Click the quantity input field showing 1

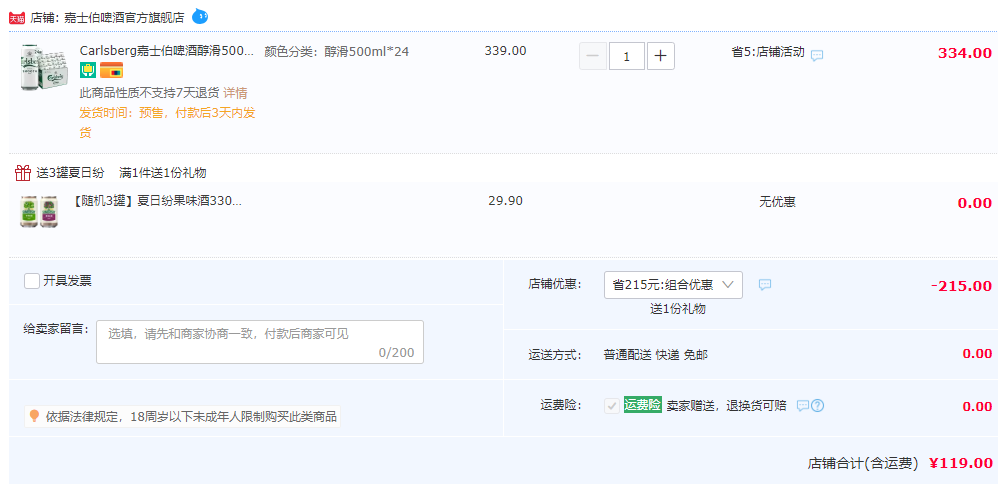point(627,56)
